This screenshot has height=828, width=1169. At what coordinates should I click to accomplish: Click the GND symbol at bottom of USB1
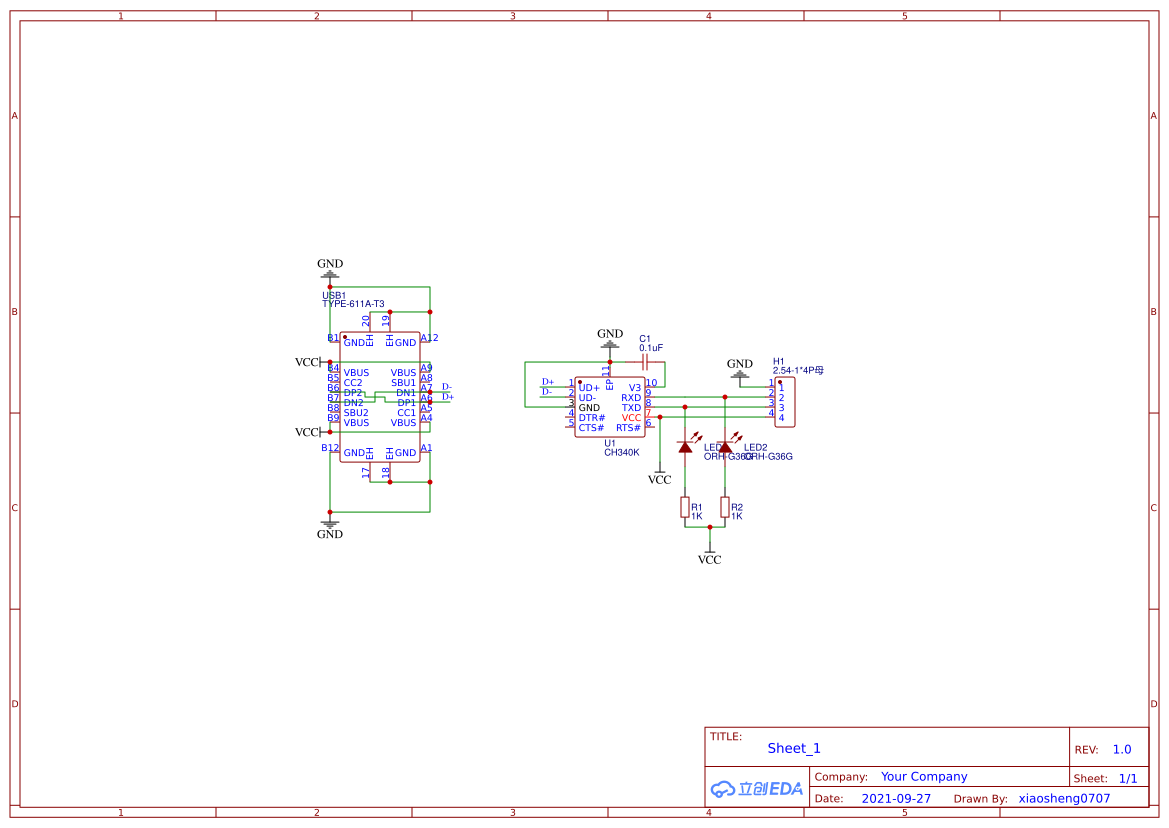tap(330, 527)
